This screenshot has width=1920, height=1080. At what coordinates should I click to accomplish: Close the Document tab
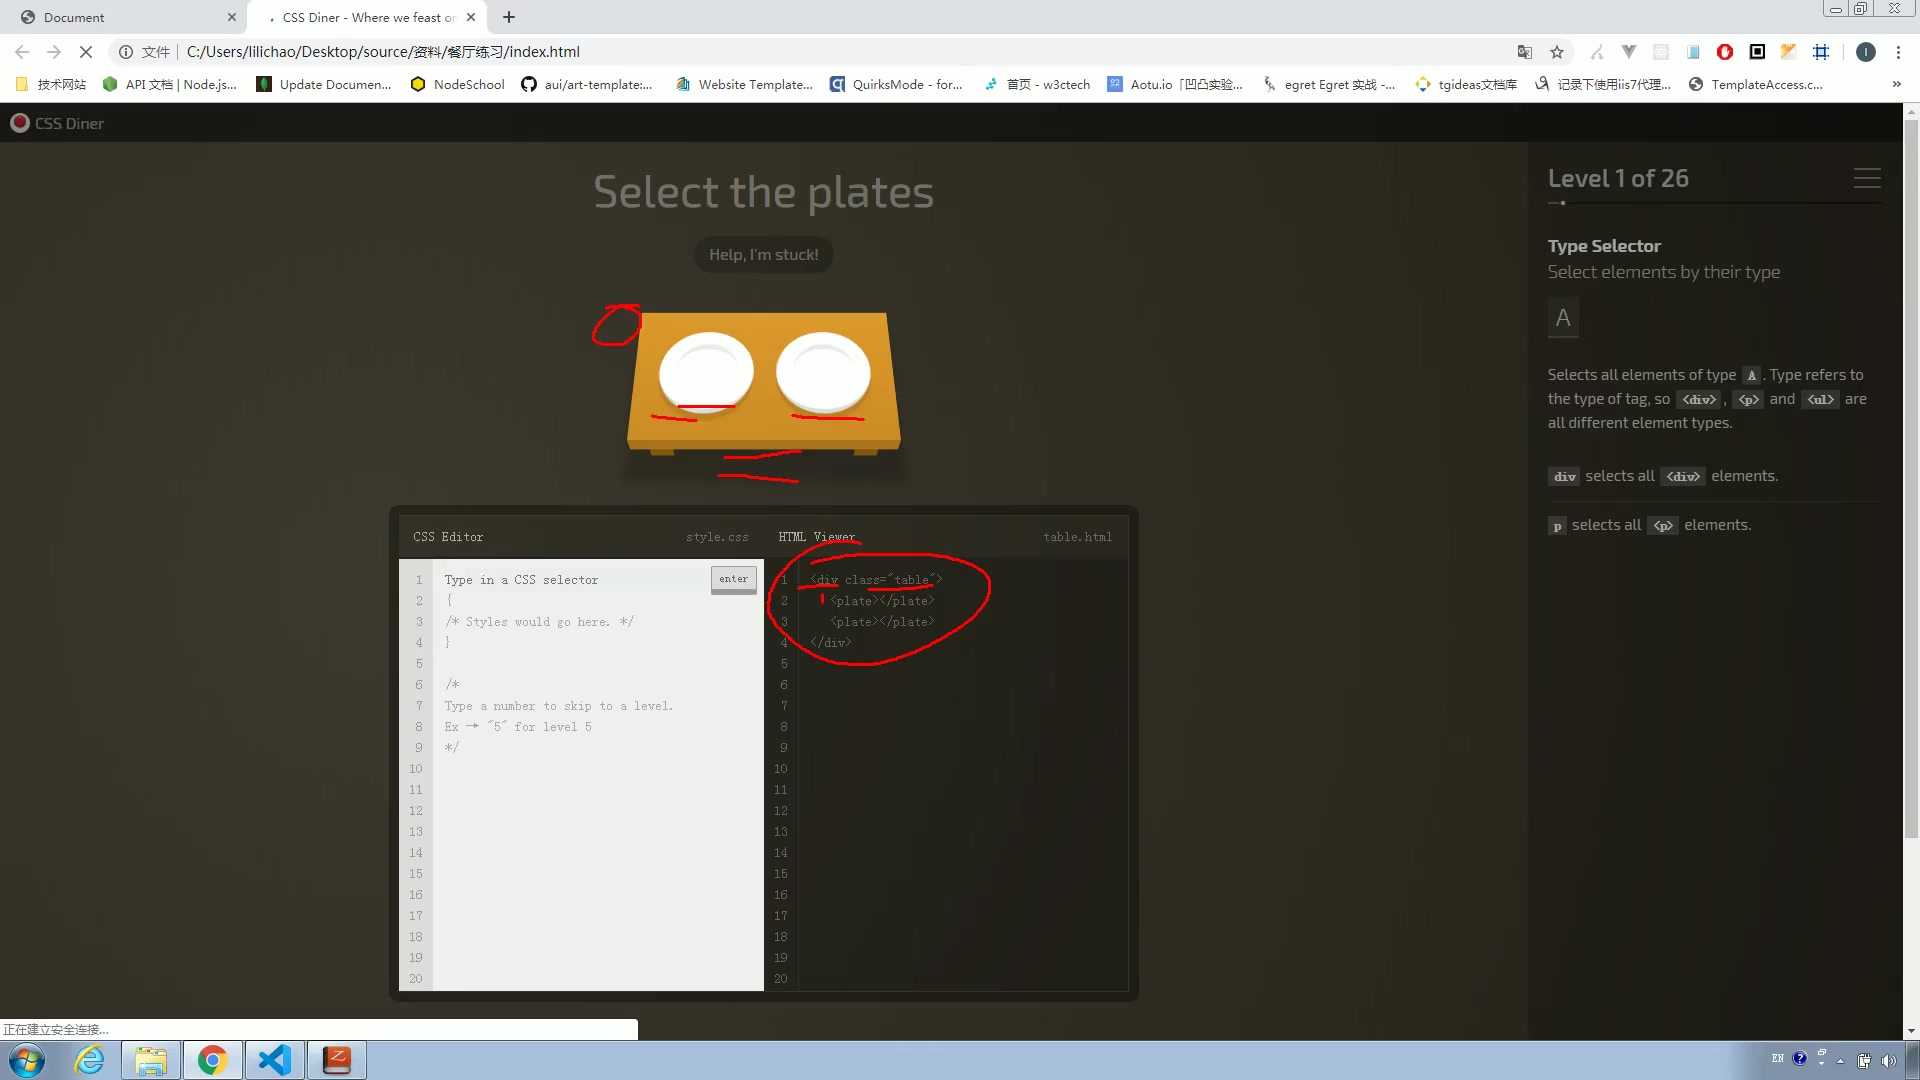click(231, 17)
